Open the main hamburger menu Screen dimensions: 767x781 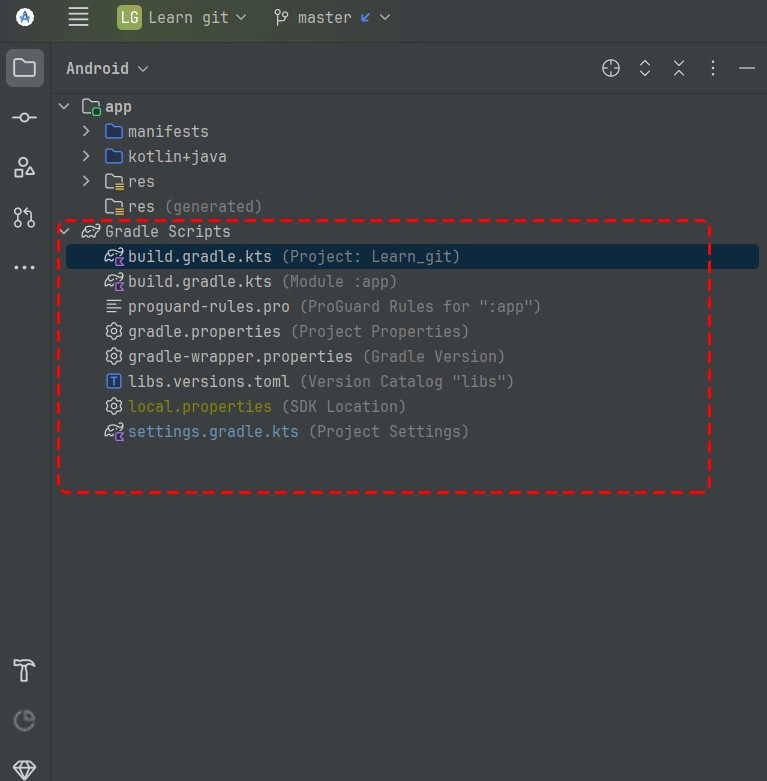coord(78,17)
